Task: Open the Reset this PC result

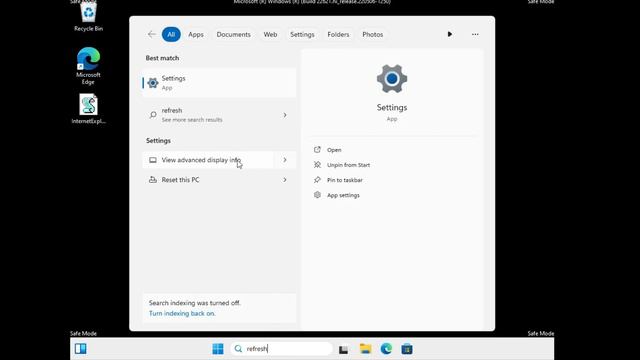Action: pyautogui.click(x=208, y=180)
